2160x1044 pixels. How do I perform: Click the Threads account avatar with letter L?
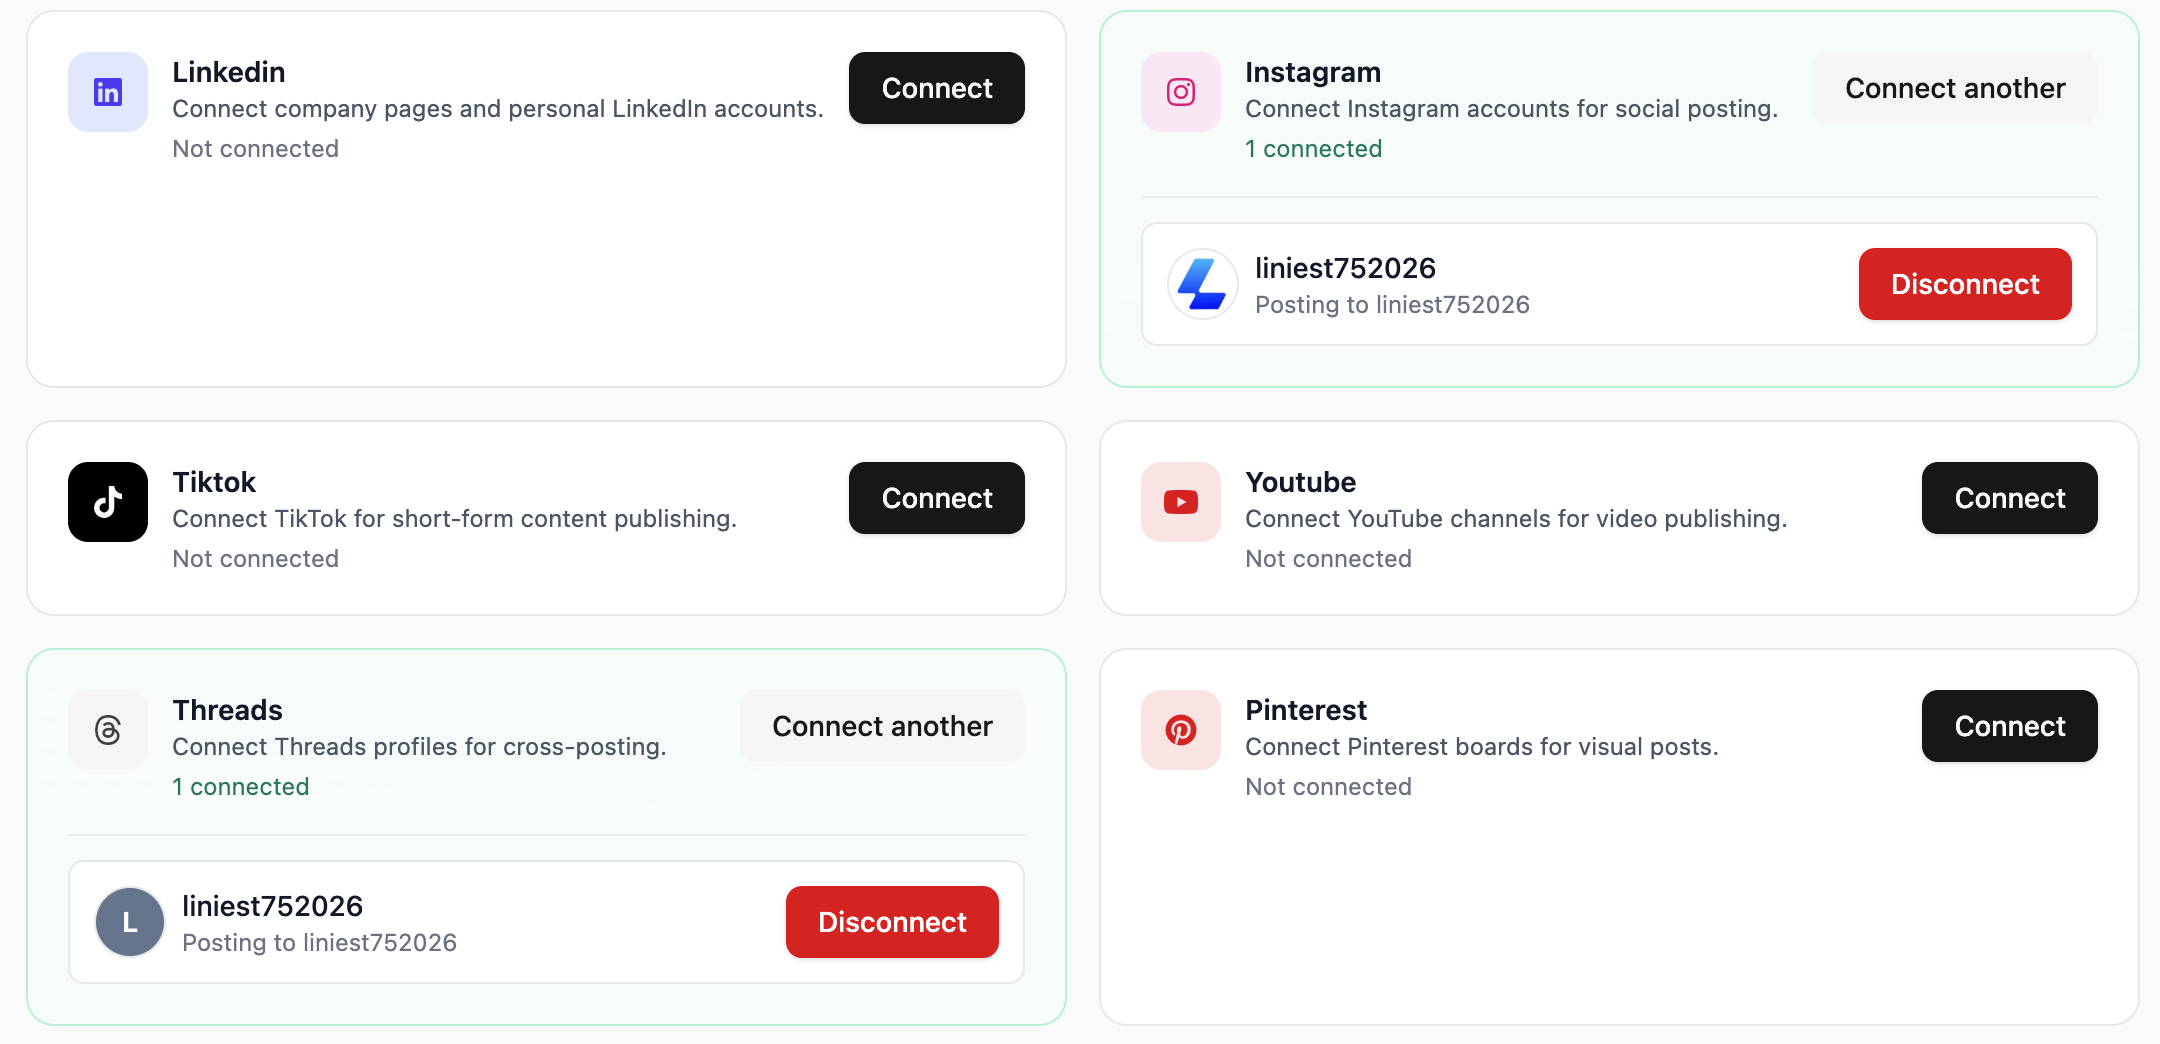pos(130,922)
